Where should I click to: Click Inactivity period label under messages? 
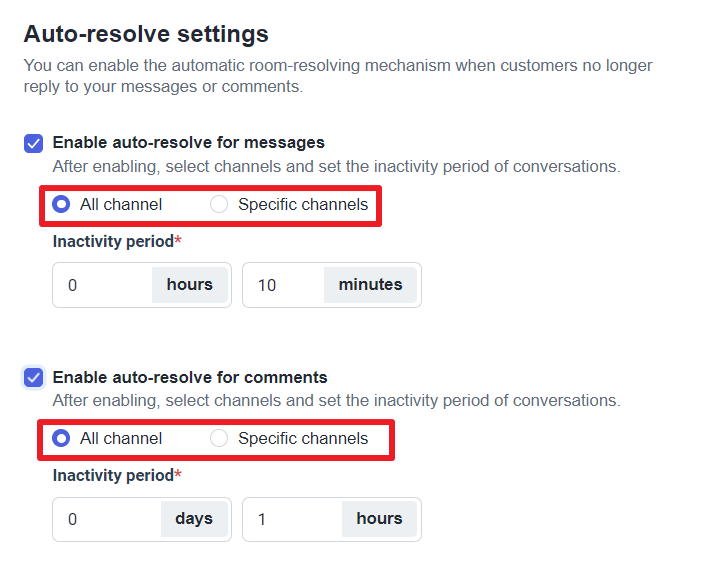(x=113, y=242)
